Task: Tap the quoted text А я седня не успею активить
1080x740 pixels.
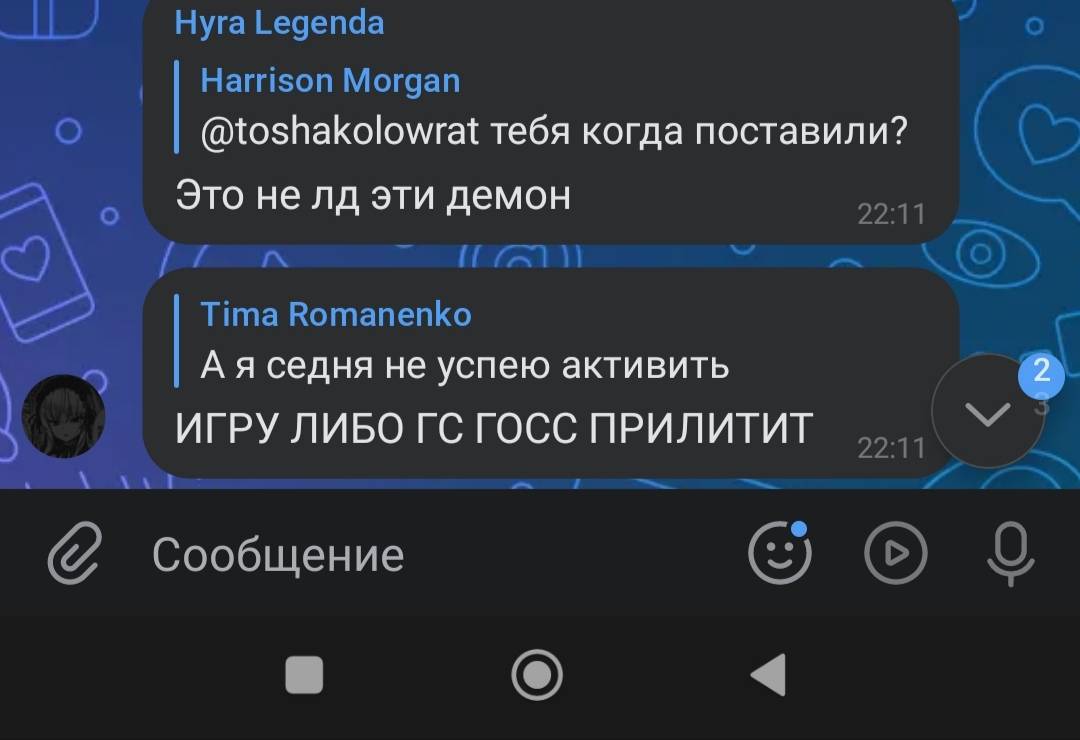Action: coord(464,365)
